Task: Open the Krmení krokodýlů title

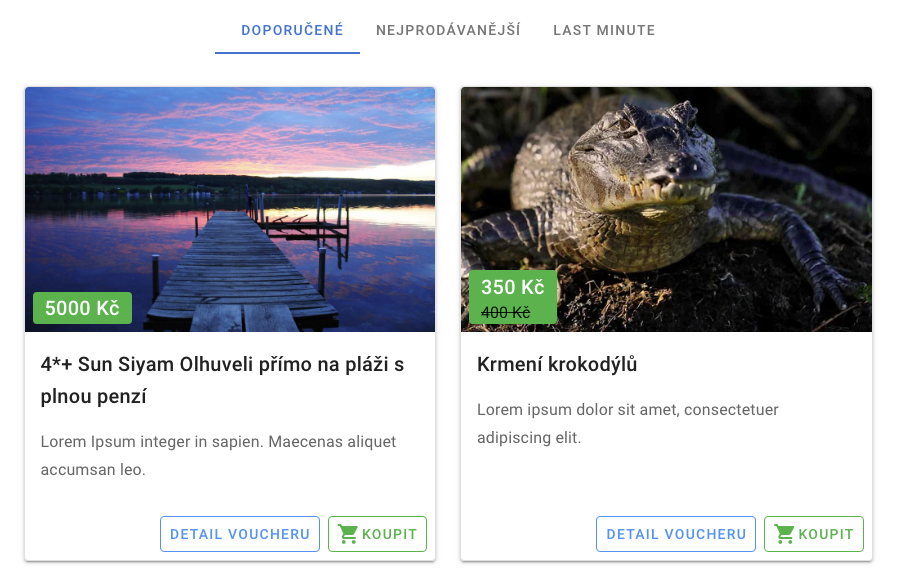Action: pyautogui.click(x=557, y=364)
